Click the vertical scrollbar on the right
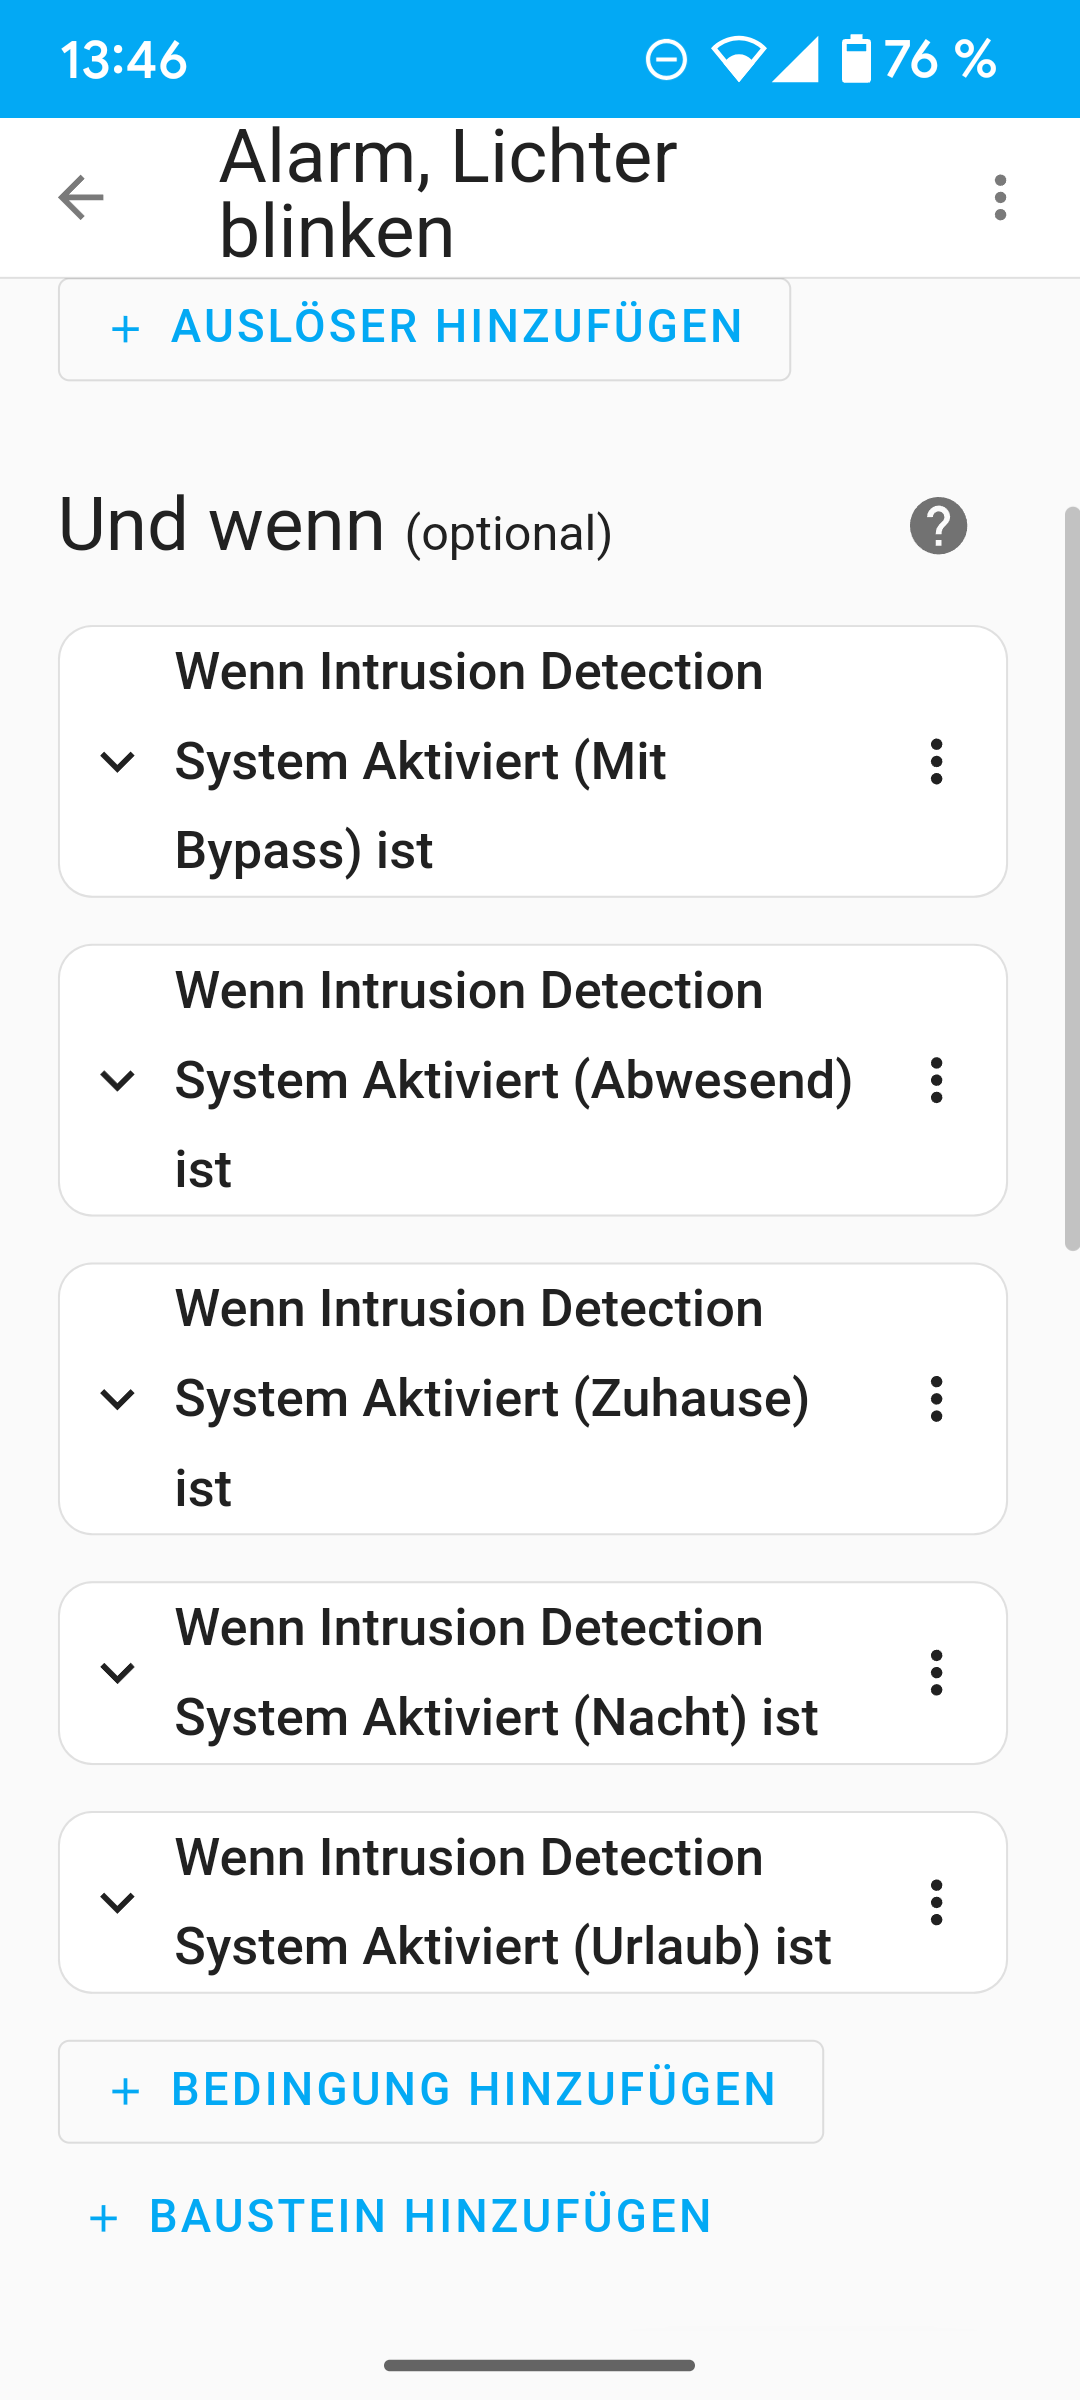The image size is (1080, 2400). (1072, 880)
